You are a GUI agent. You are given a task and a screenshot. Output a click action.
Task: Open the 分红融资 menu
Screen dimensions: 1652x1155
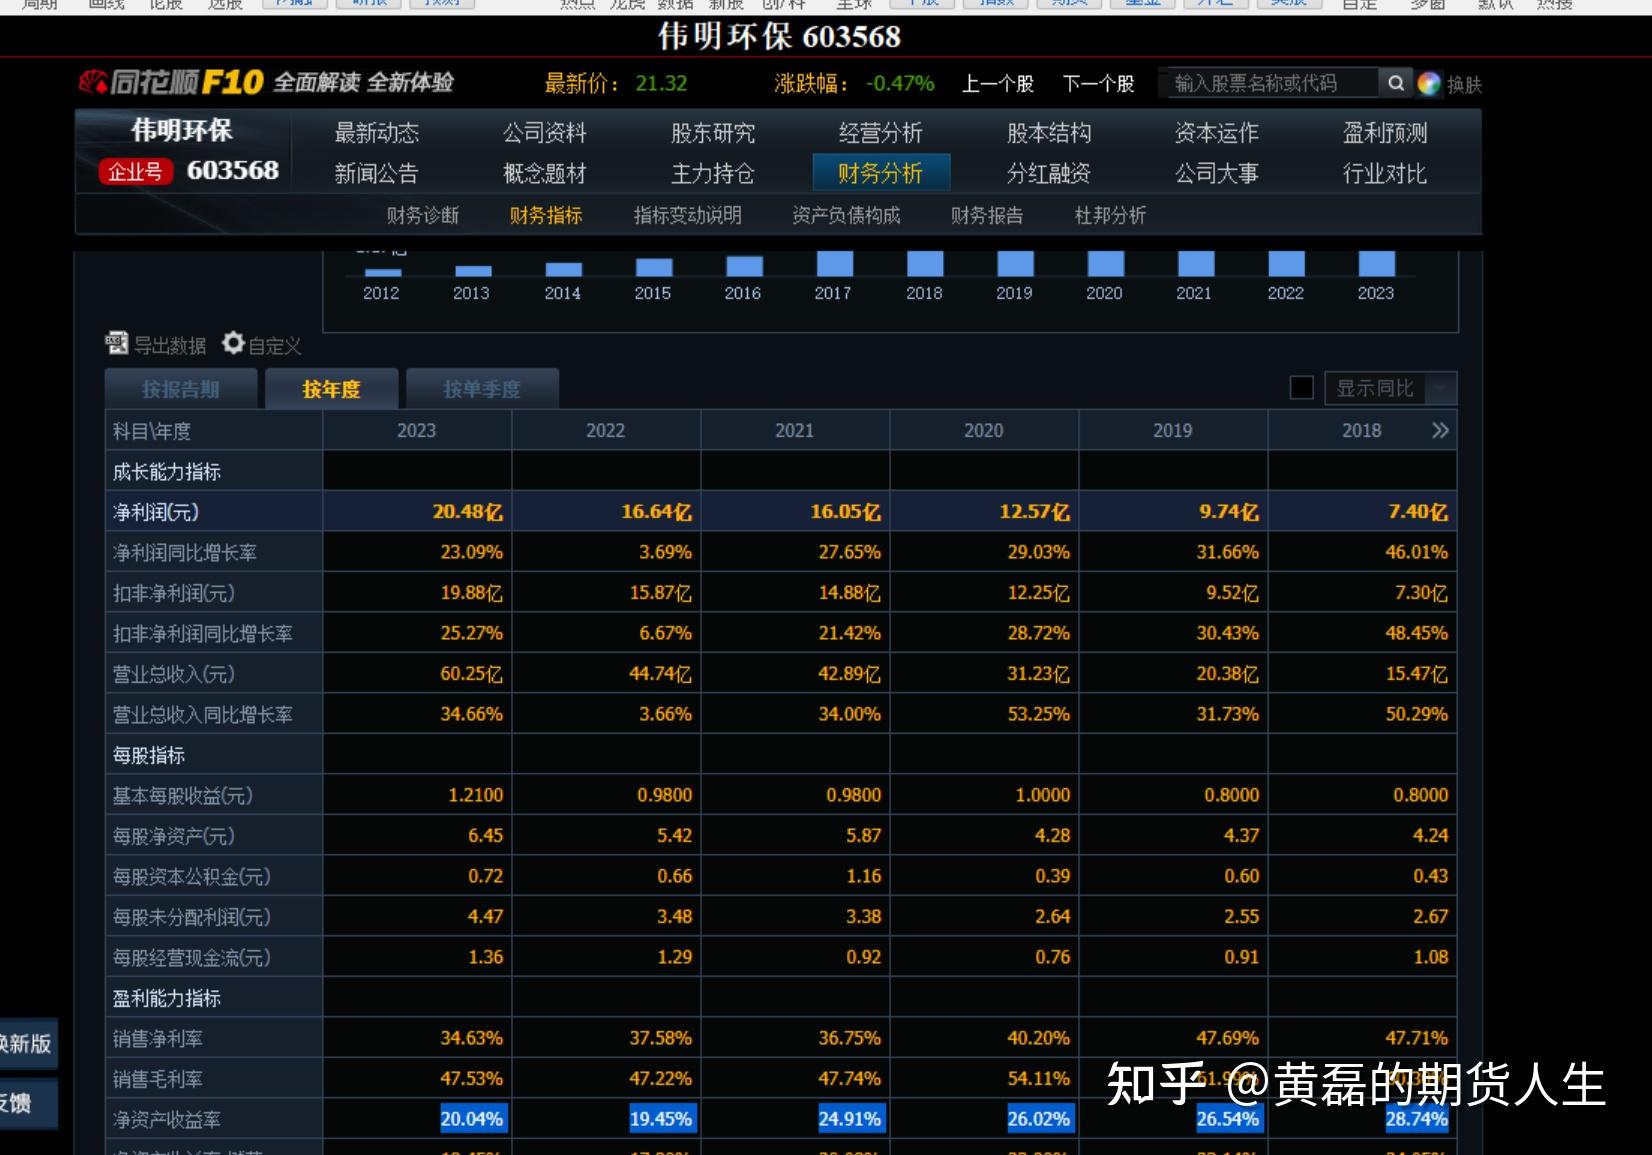point(1048,174)
